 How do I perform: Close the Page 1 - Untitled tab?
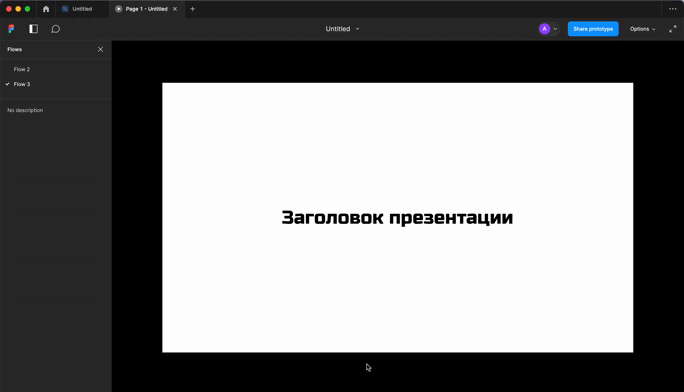(x=175, y=9)
